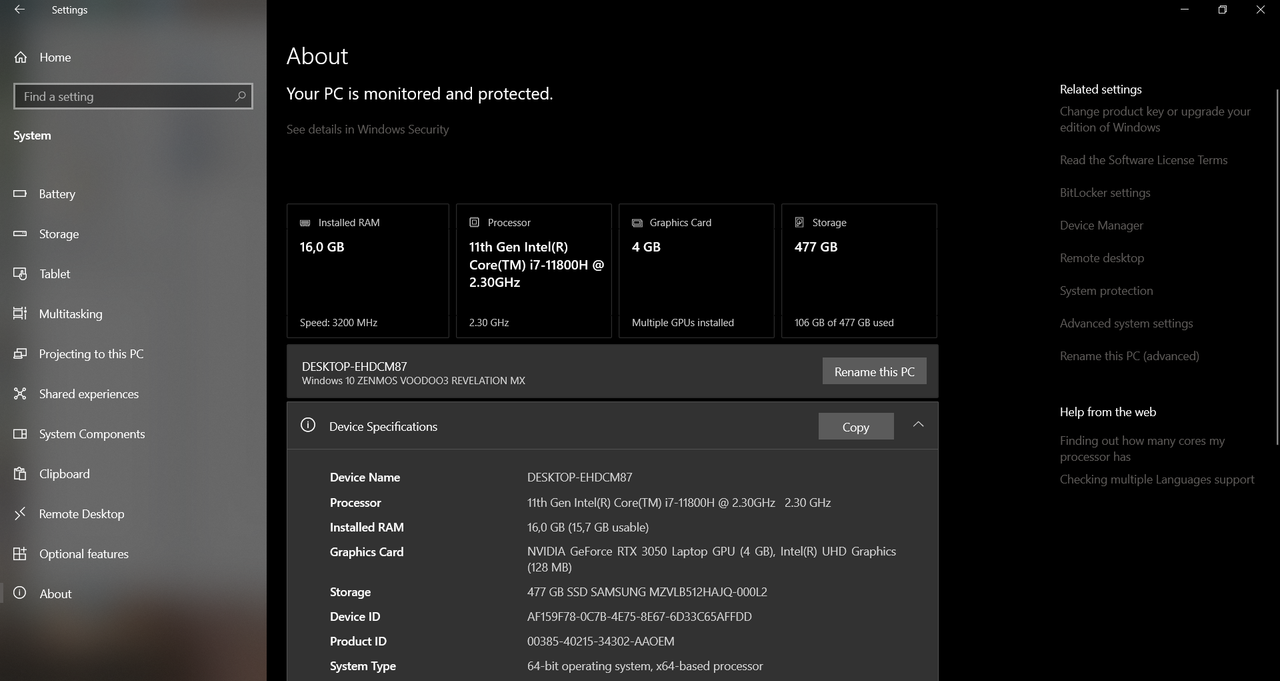The width and height of the screenshot is (1280, 681).
Task: Click the Storage icon in sidebar
Action: coord(20,234)
